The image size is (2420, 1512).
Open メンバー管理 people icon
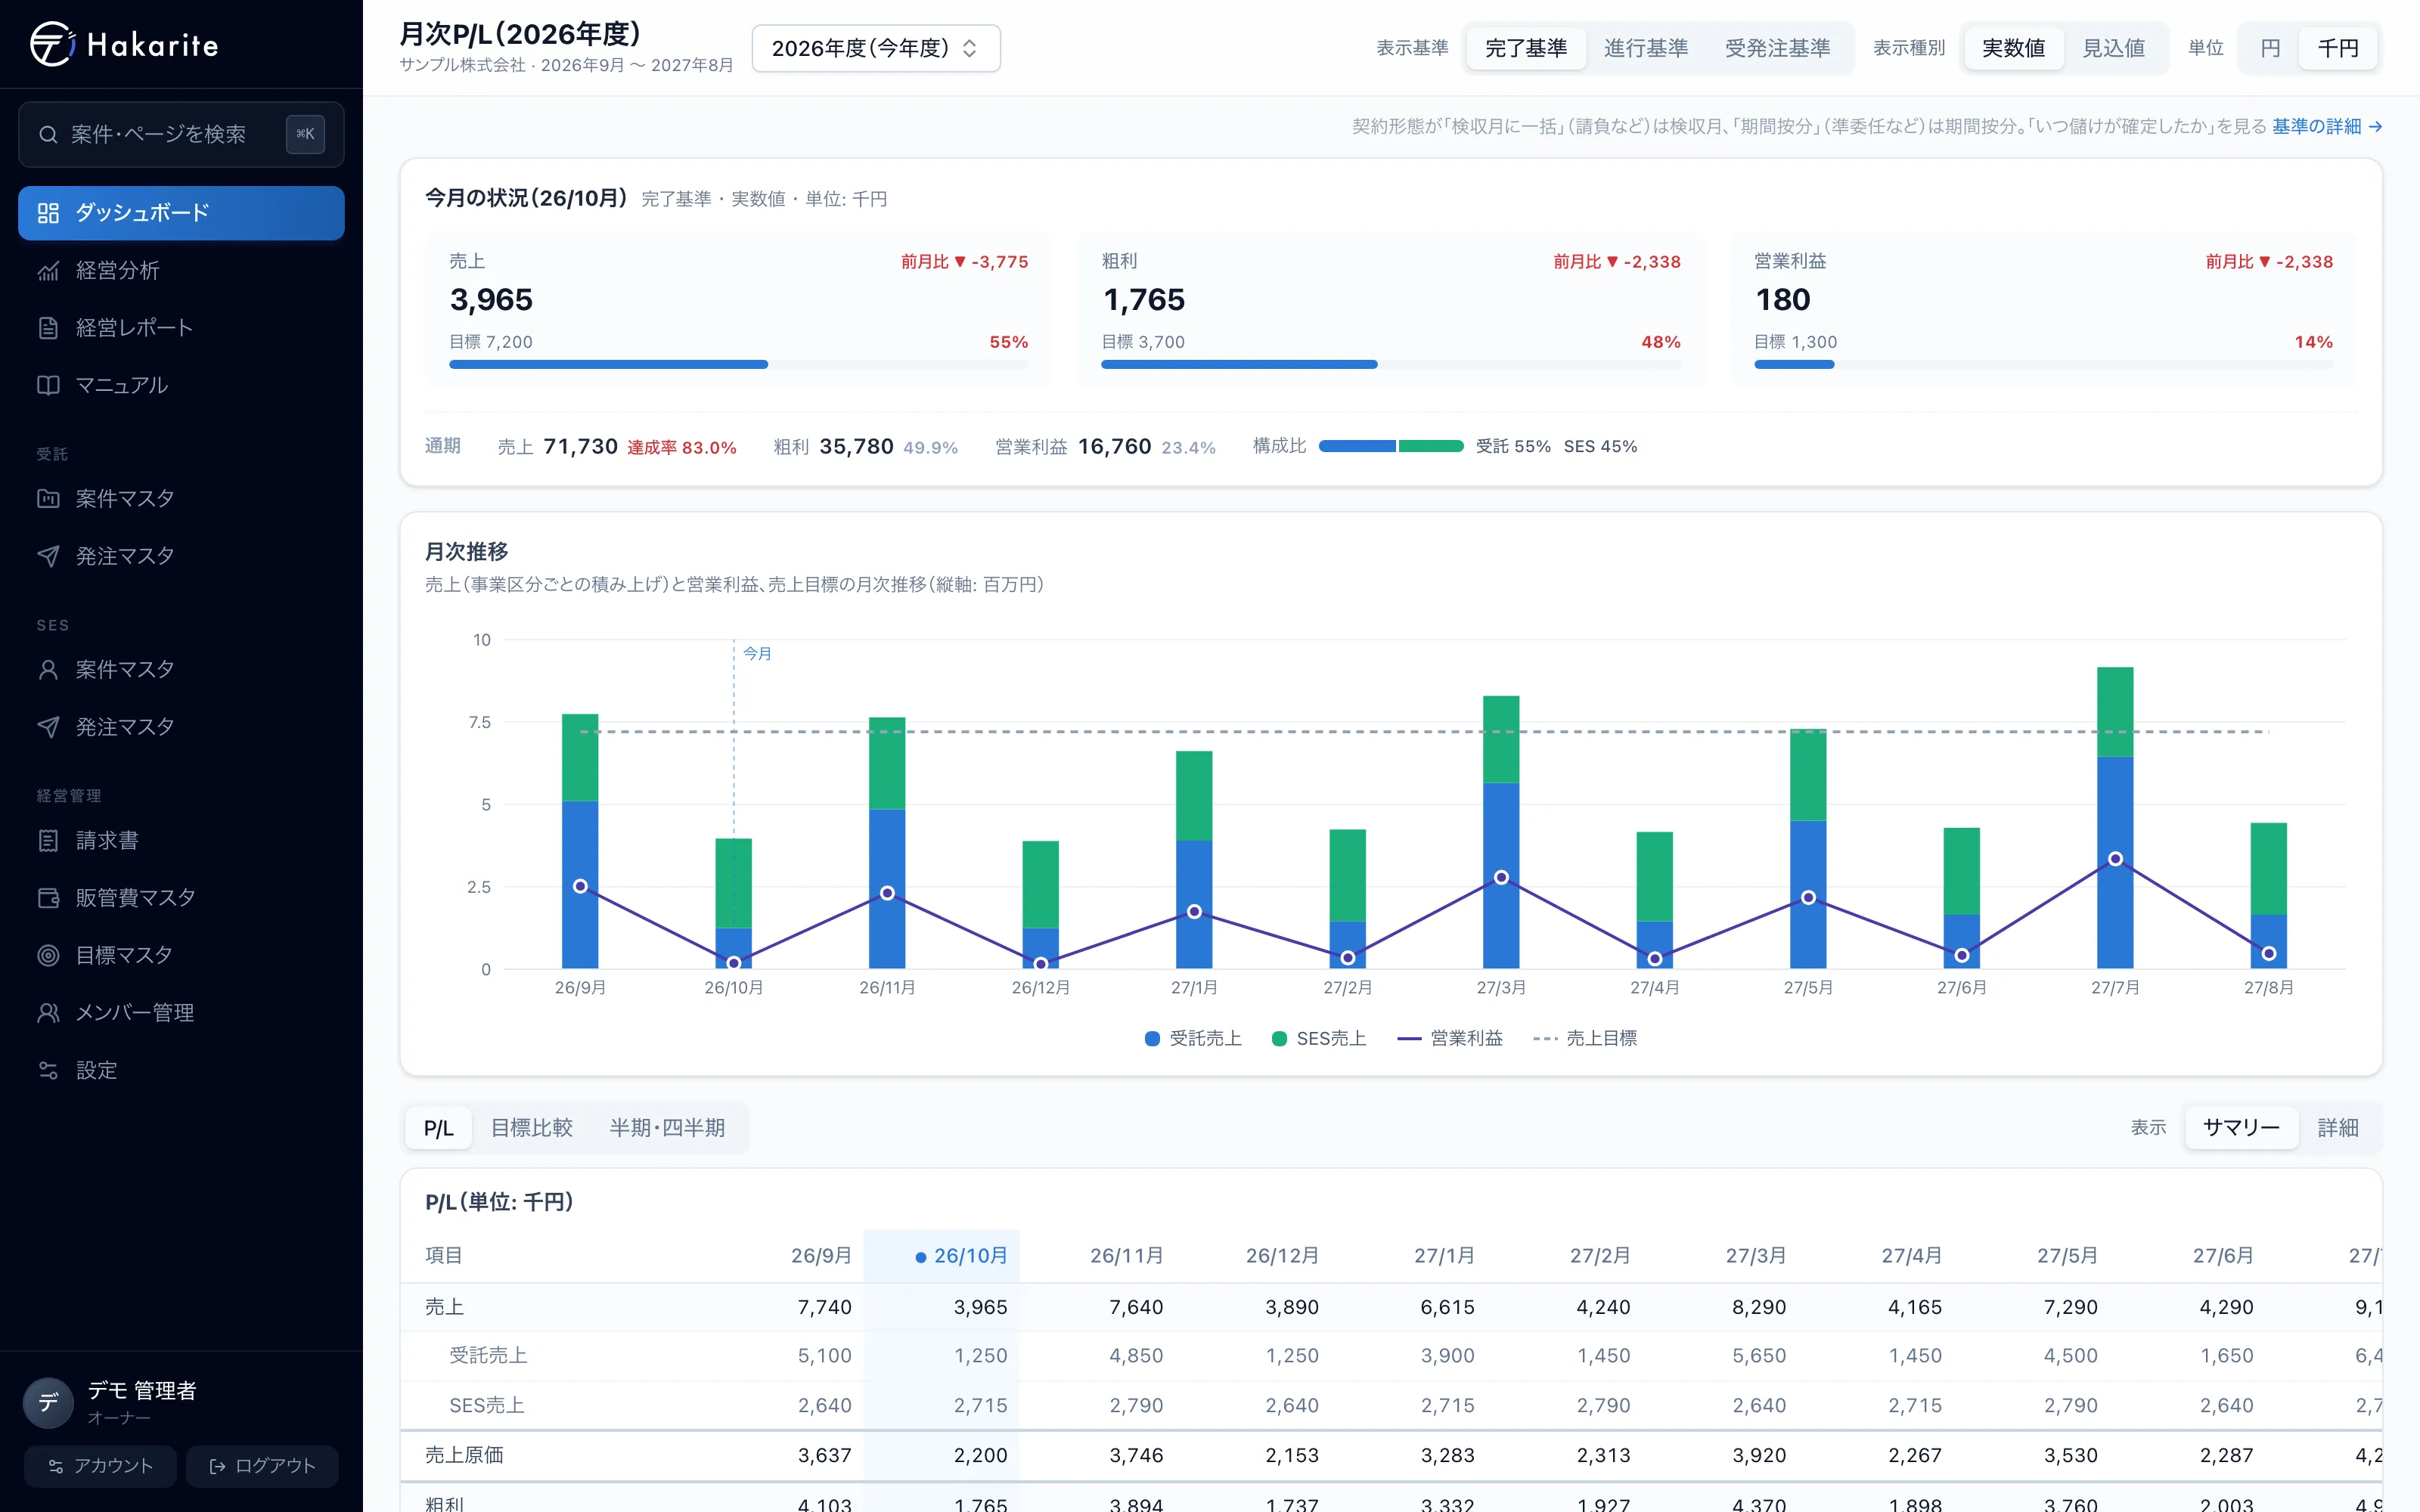tap(48, 1013)
